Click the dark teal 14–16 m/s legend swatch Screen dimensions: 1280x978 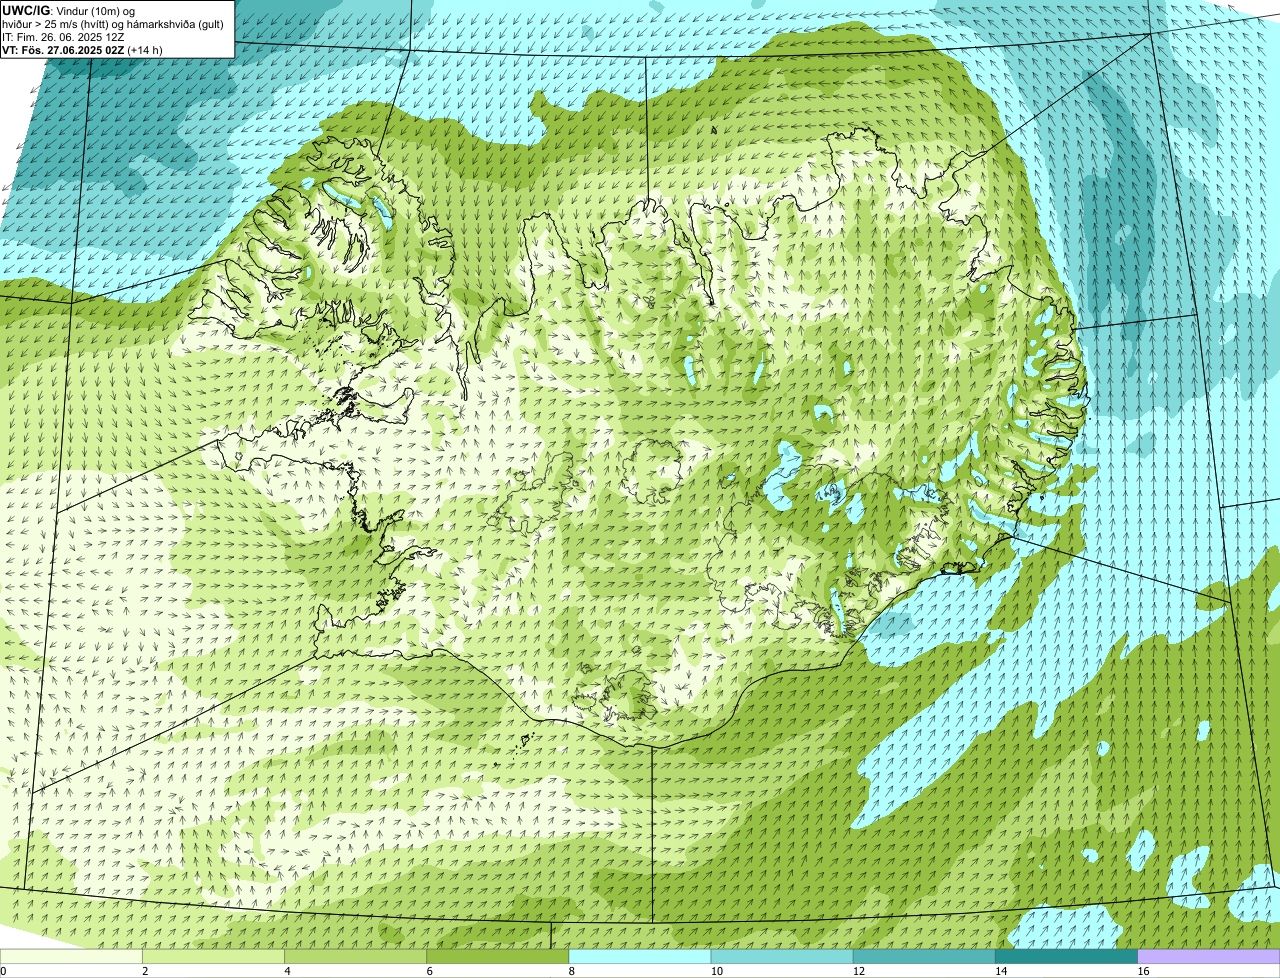tap(1066, 956)
